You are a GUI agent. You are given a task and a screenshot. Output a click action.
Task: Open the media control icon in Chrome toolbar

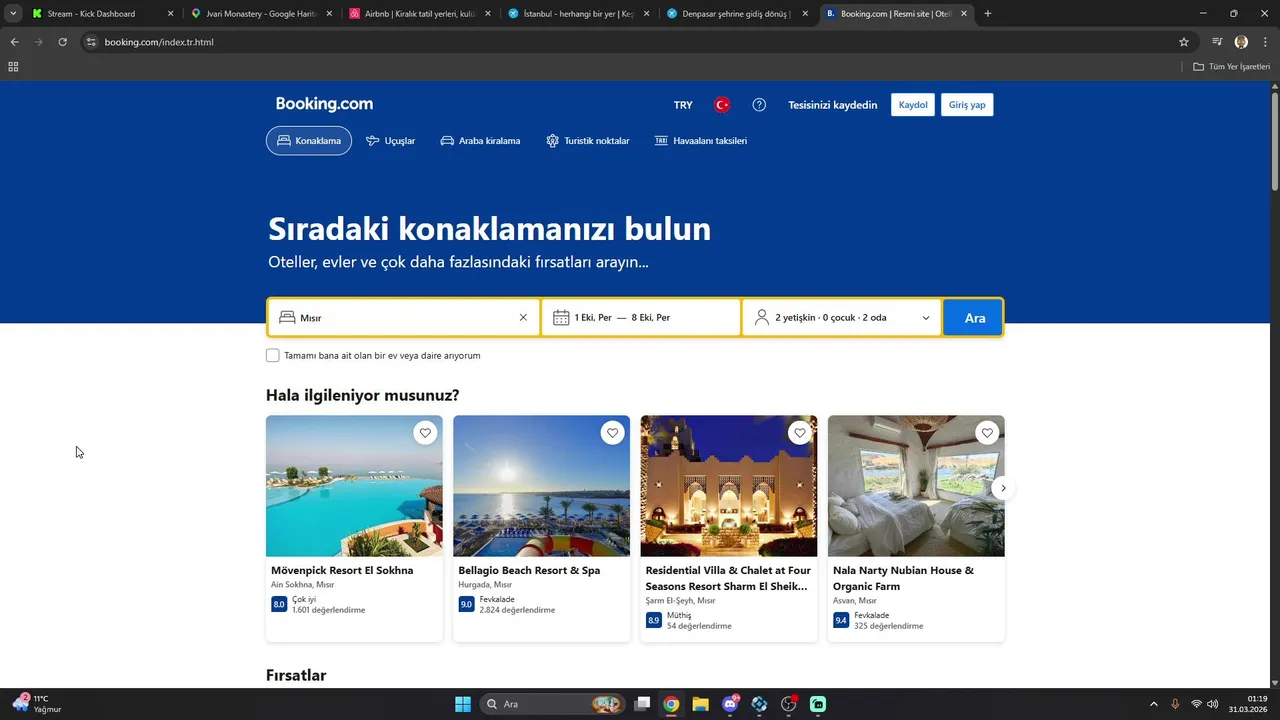(x=1217, y=42)
